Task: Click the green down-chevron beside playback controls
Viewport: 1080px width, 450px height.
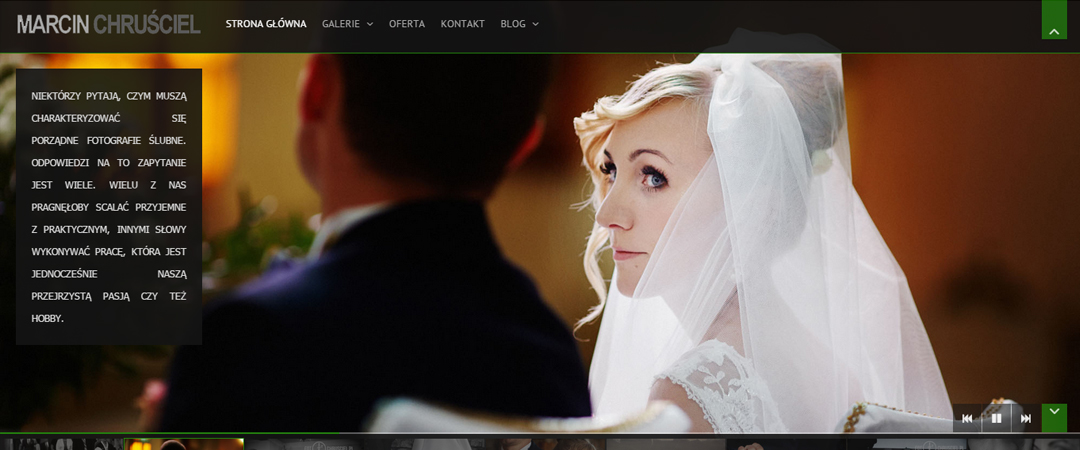Action: [x=1054, y=417]
